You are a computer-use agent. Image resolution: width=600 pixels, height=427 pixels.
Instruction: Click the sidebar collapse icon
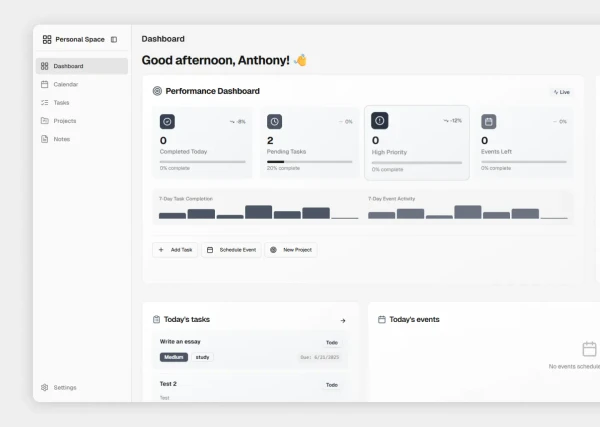(x=114, y=39)
